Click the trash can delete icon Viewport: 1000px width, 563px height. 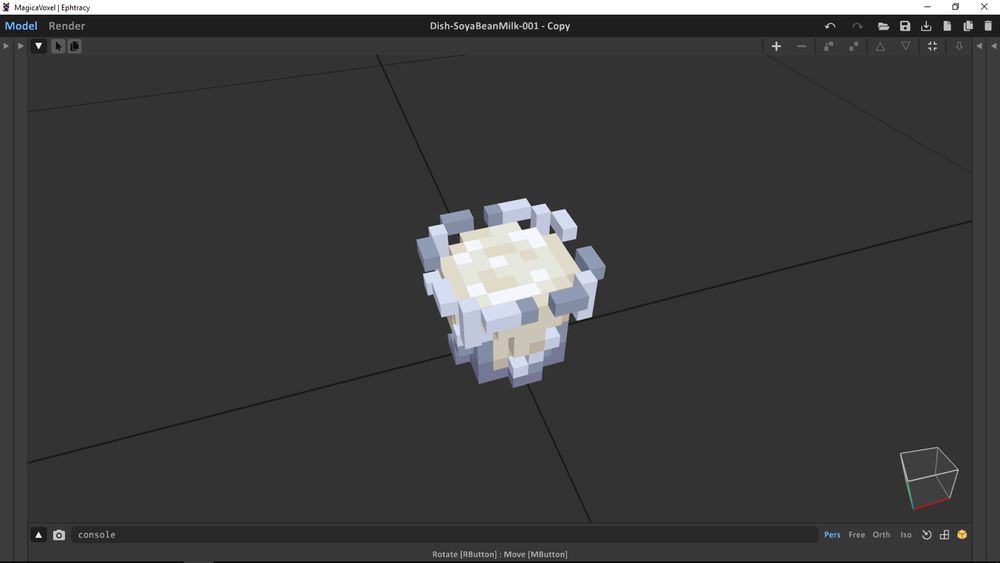(988, 26)
